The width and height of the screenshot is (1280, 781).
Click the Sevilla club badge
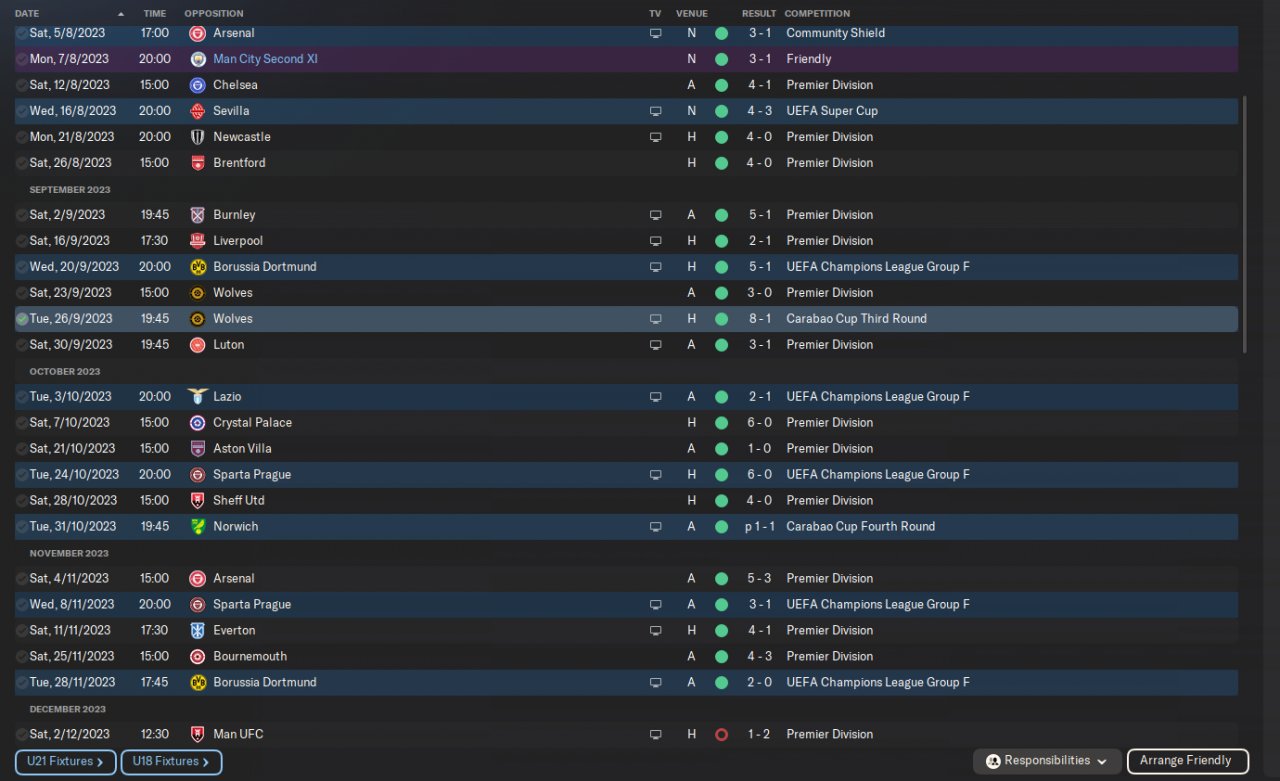(197, 111)
